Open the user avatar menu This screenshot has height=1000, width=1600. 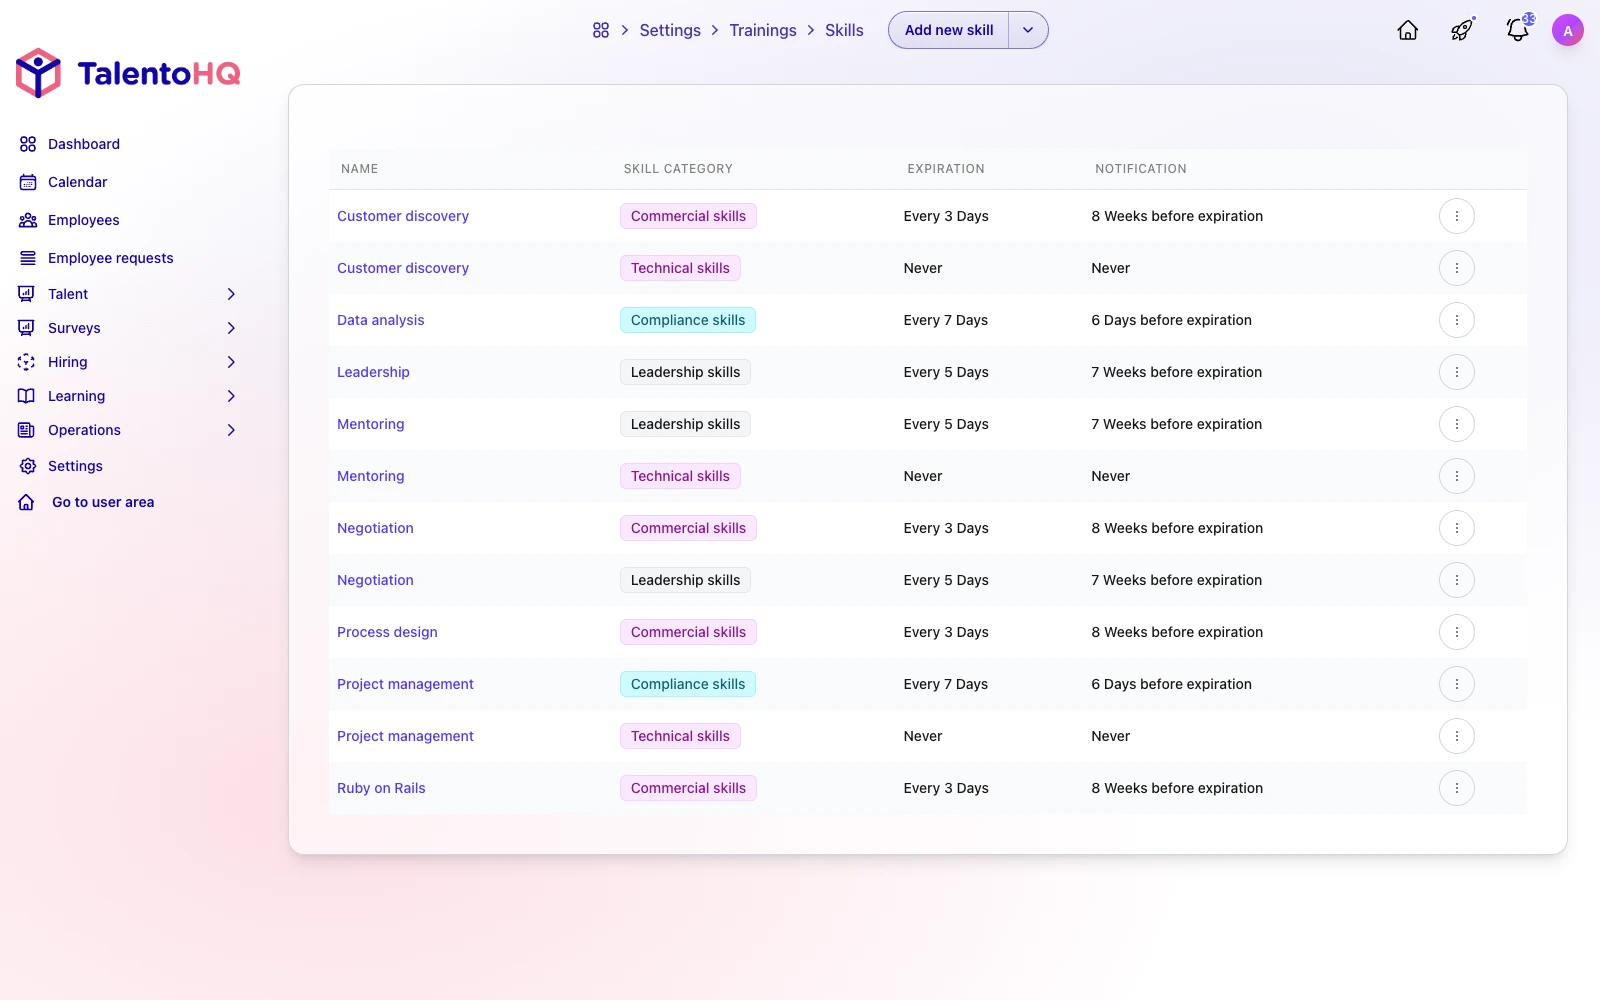coord(1568,30)
